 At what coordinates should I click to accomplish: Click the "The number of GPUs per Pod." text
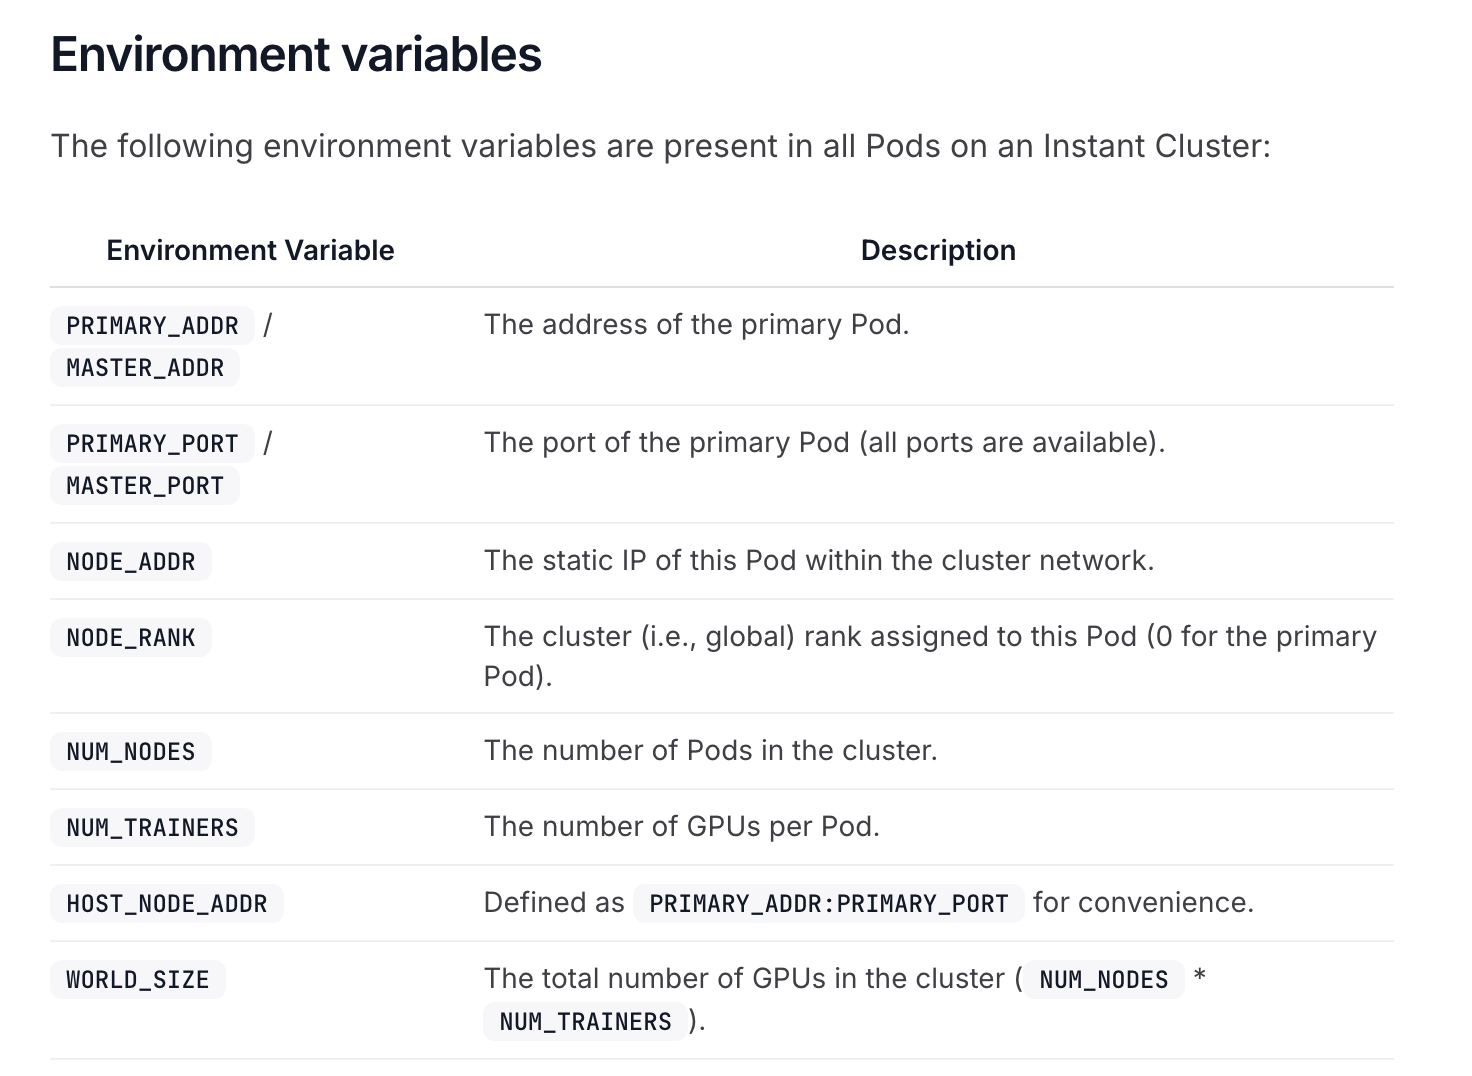tap(681, 827)
